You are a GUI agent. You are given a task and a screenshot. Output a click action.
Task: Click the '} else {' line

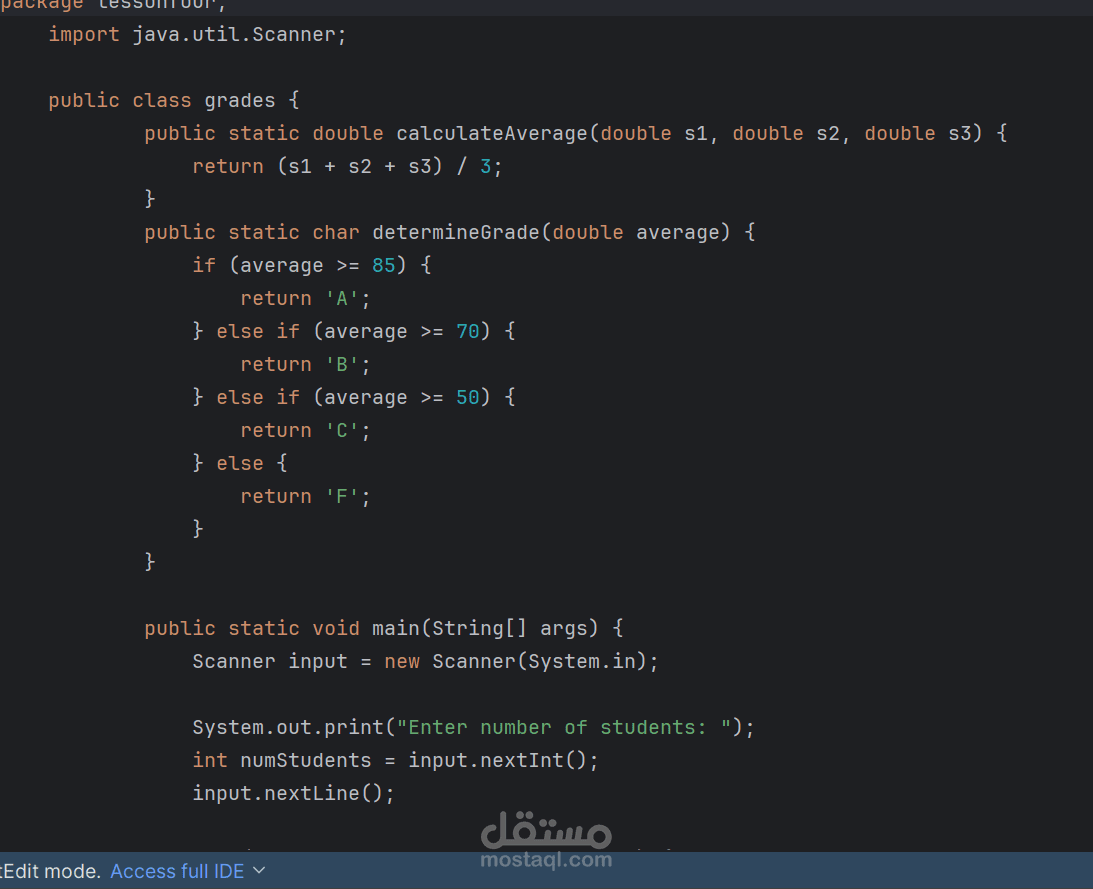(240, 464)
